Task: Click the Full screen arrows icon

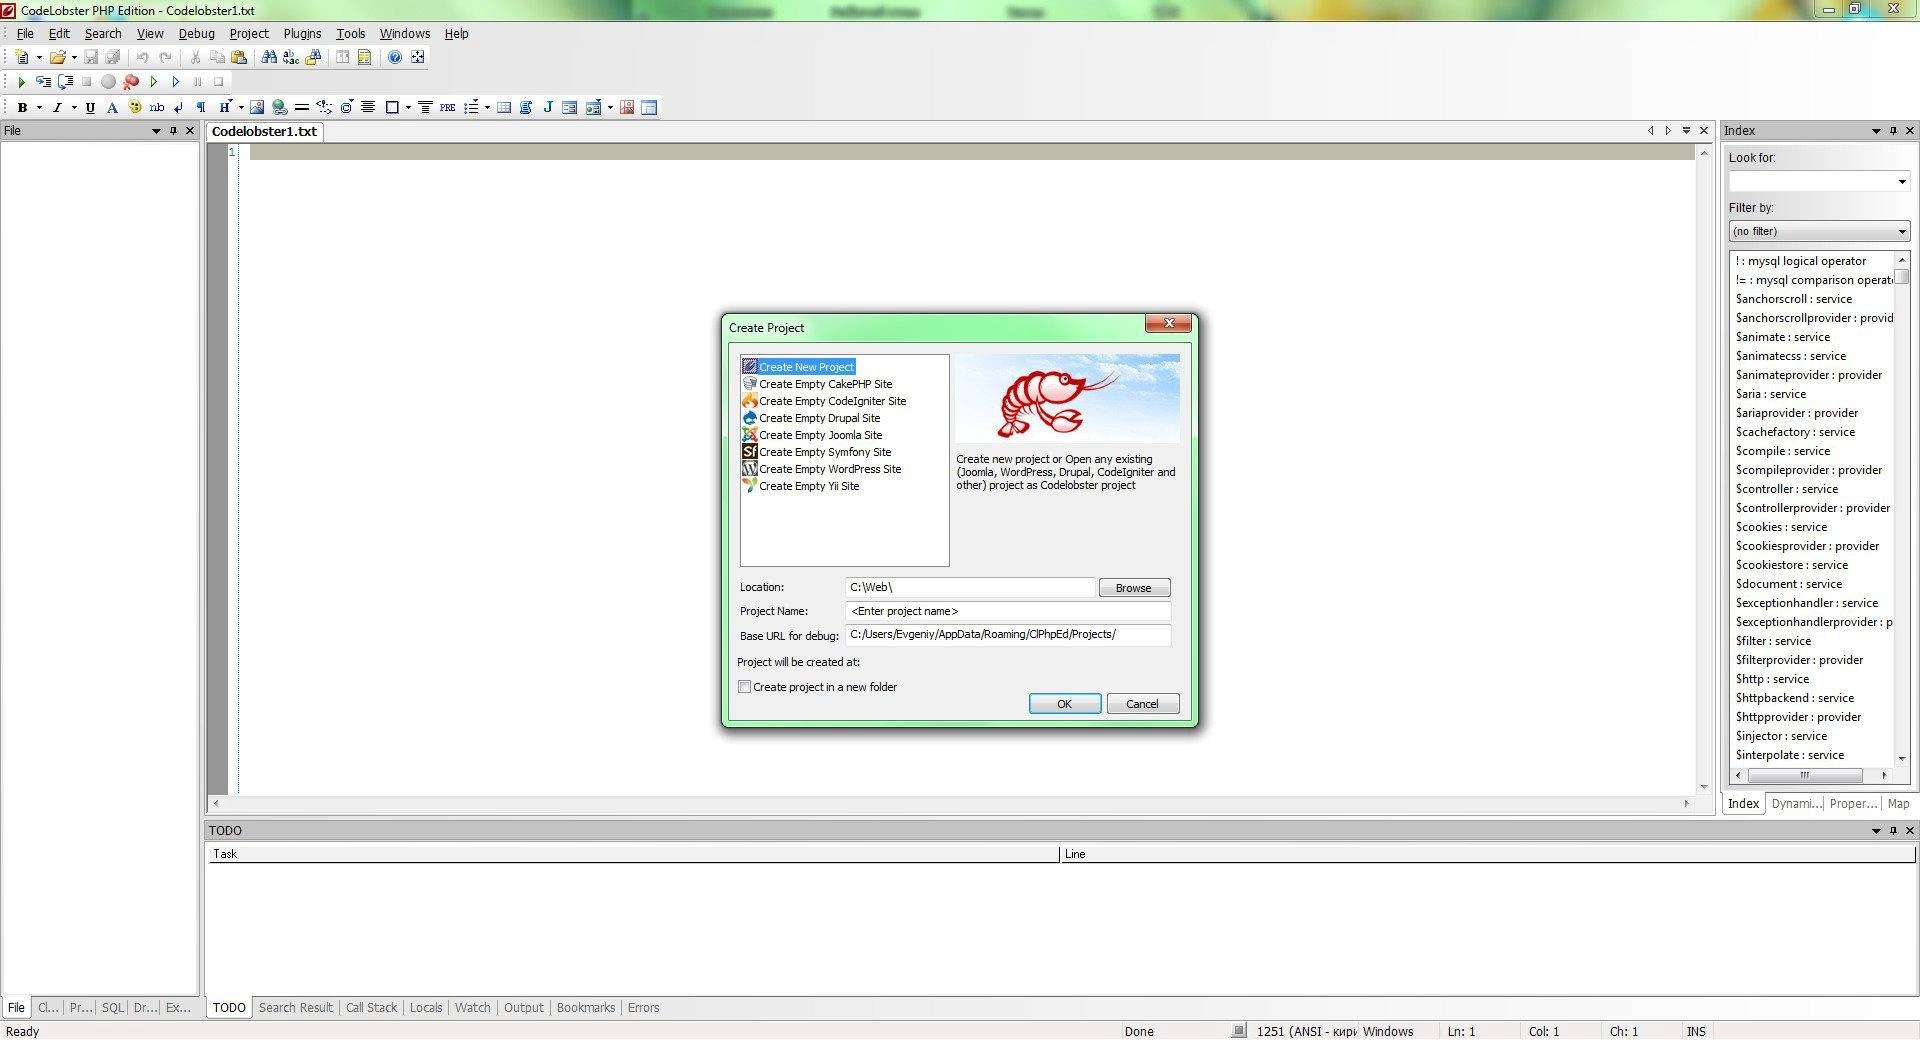Action: pos(417,57)
